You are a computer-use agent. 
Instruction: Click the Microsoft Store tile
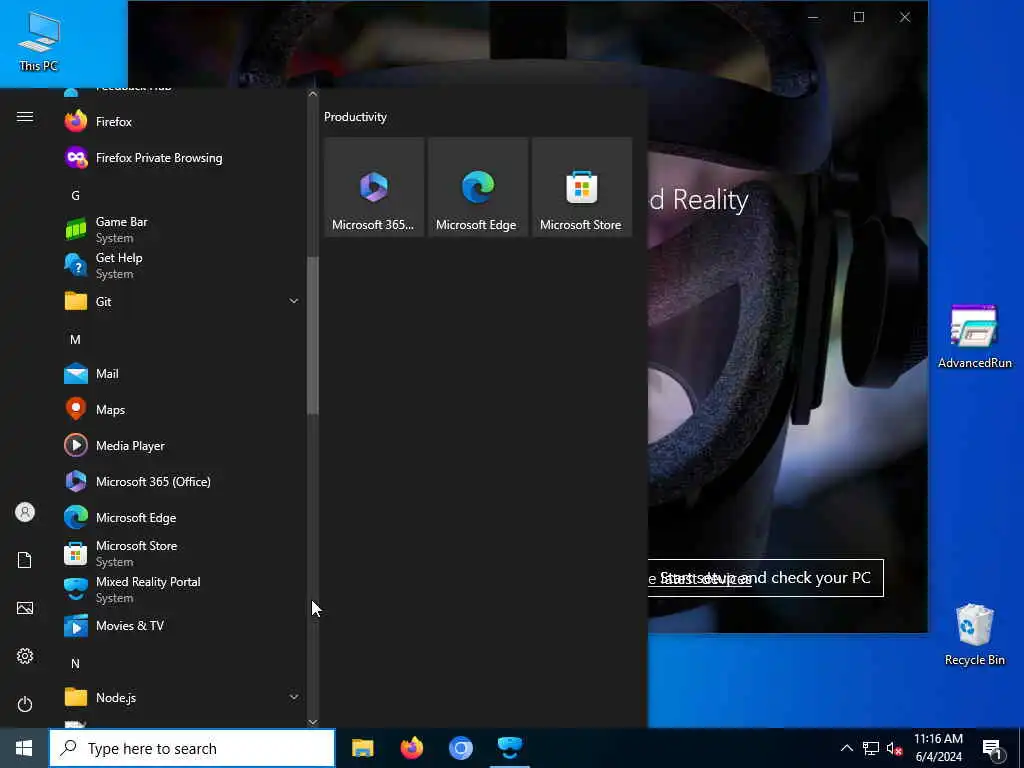tap(582, 187)
